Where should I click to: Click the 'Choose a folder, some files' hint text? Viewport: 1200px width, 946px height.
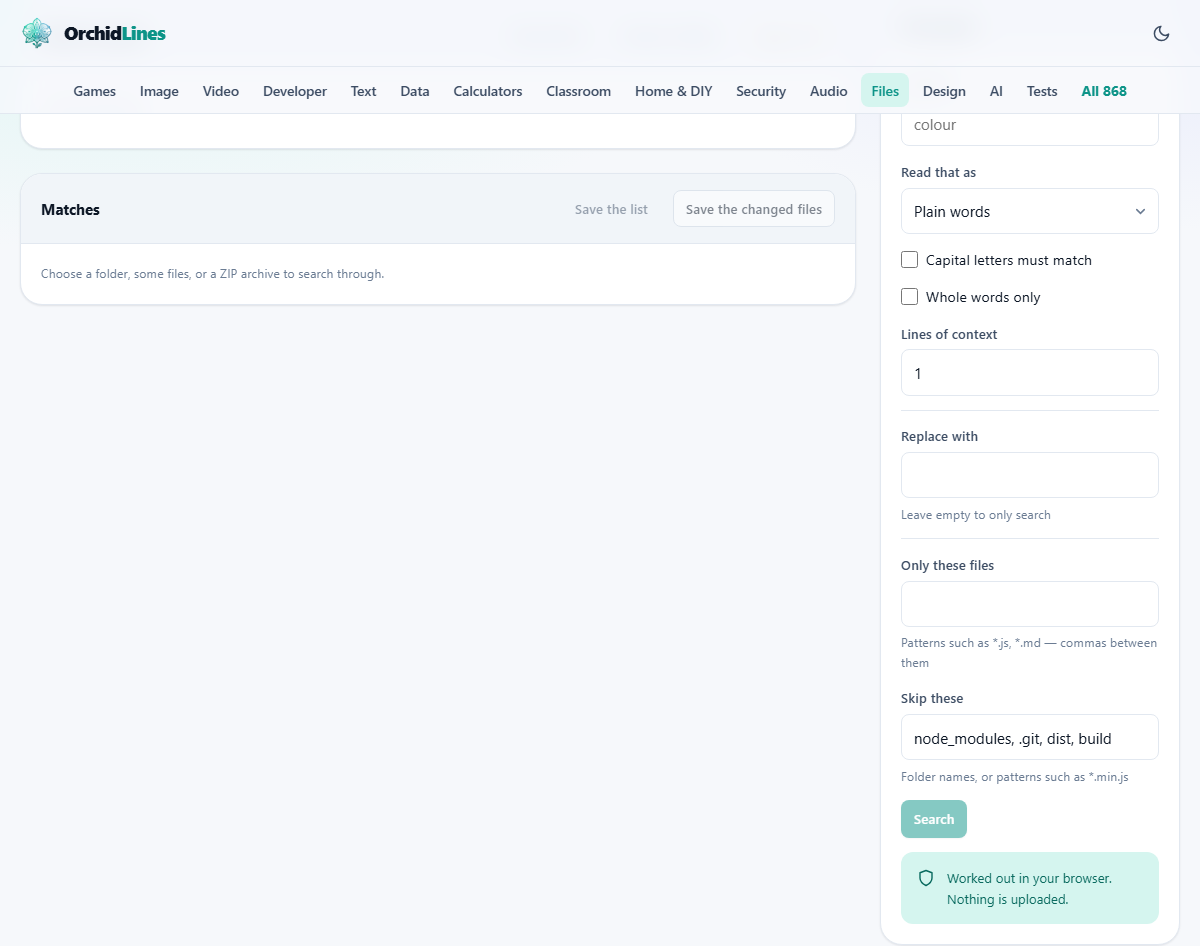pos(212,273)
